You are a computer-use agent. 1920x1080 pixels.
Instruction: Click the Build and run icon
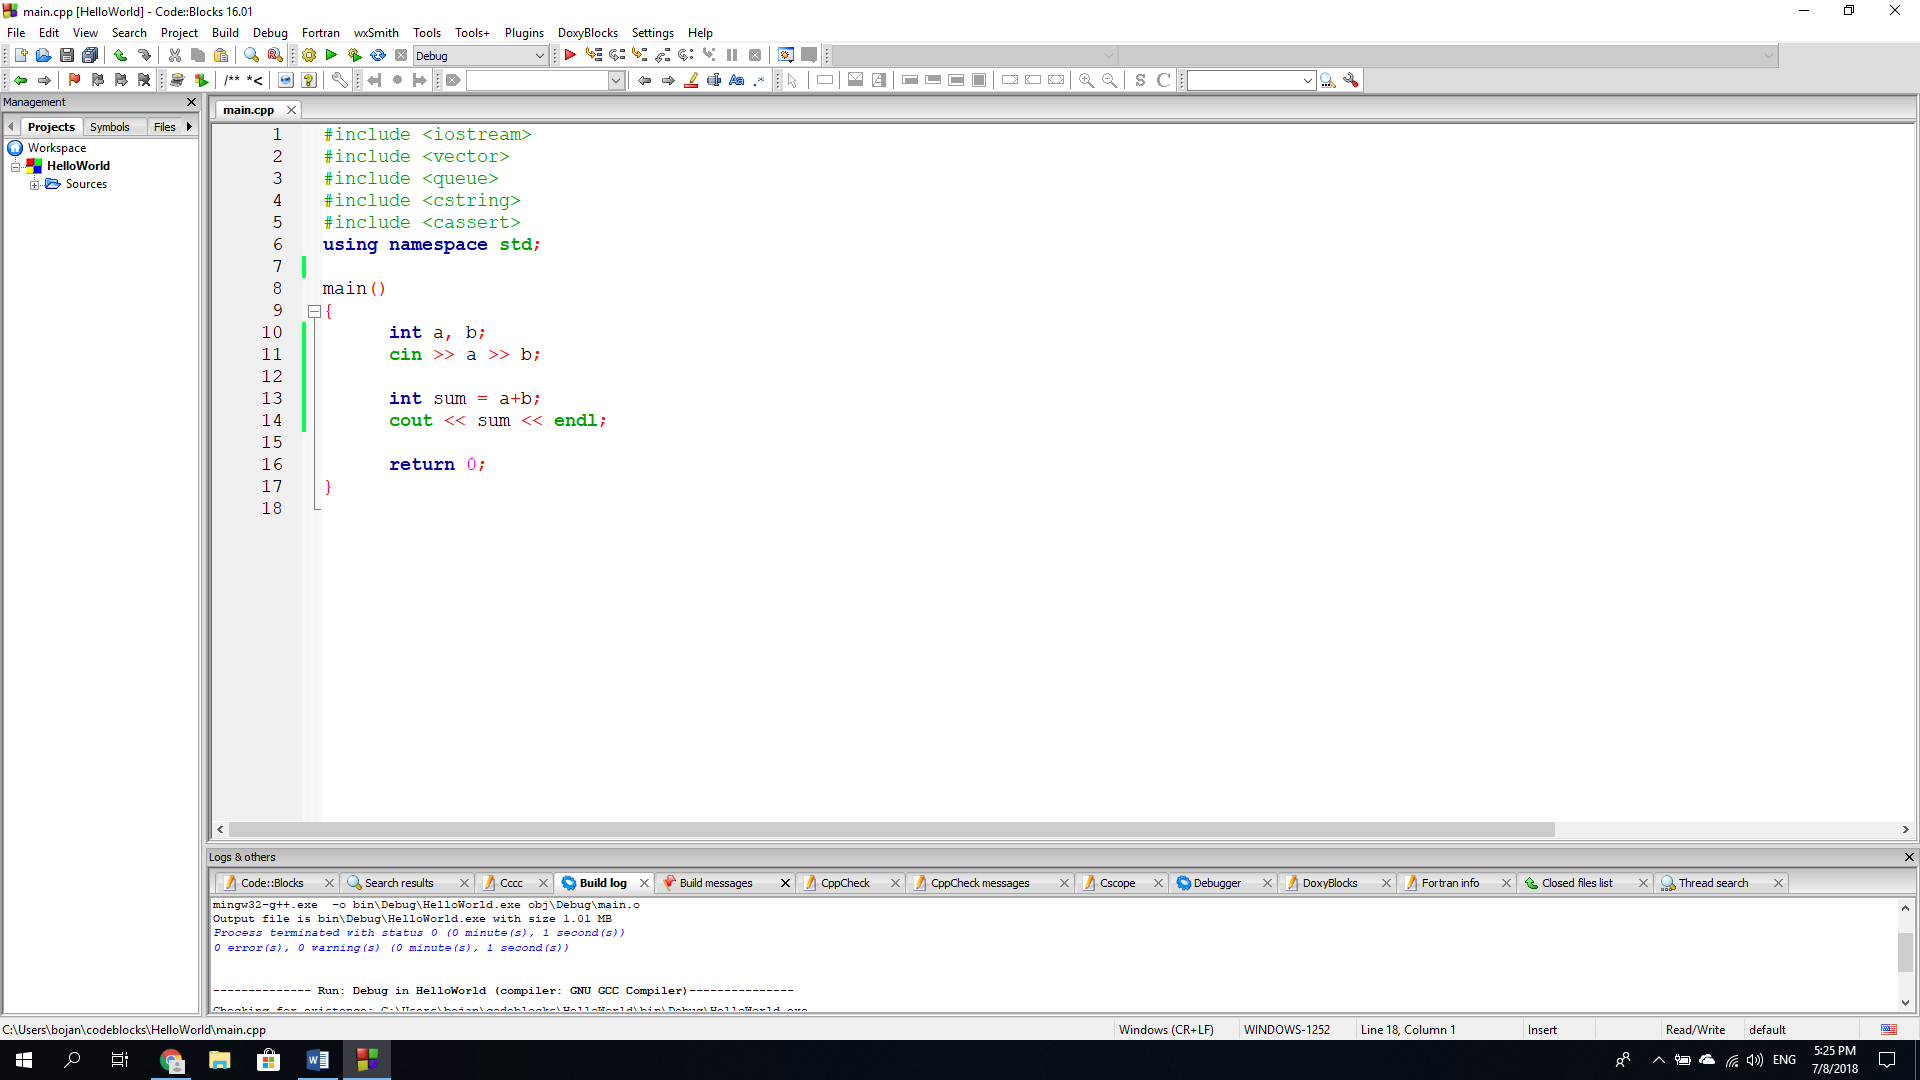click(x=354, y=56)
